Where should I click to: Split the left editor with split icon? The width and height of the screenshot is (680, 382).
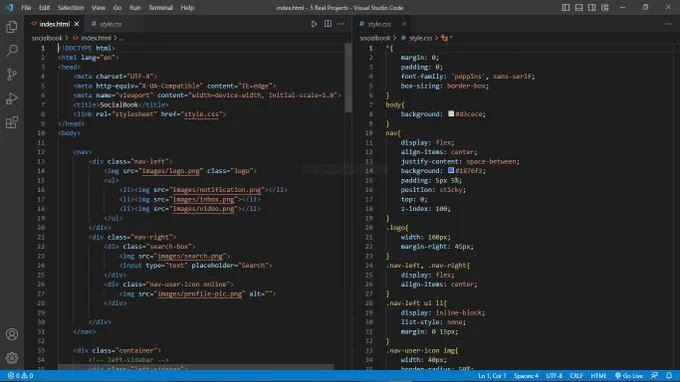pyautogui.click(x=328, y=24)
